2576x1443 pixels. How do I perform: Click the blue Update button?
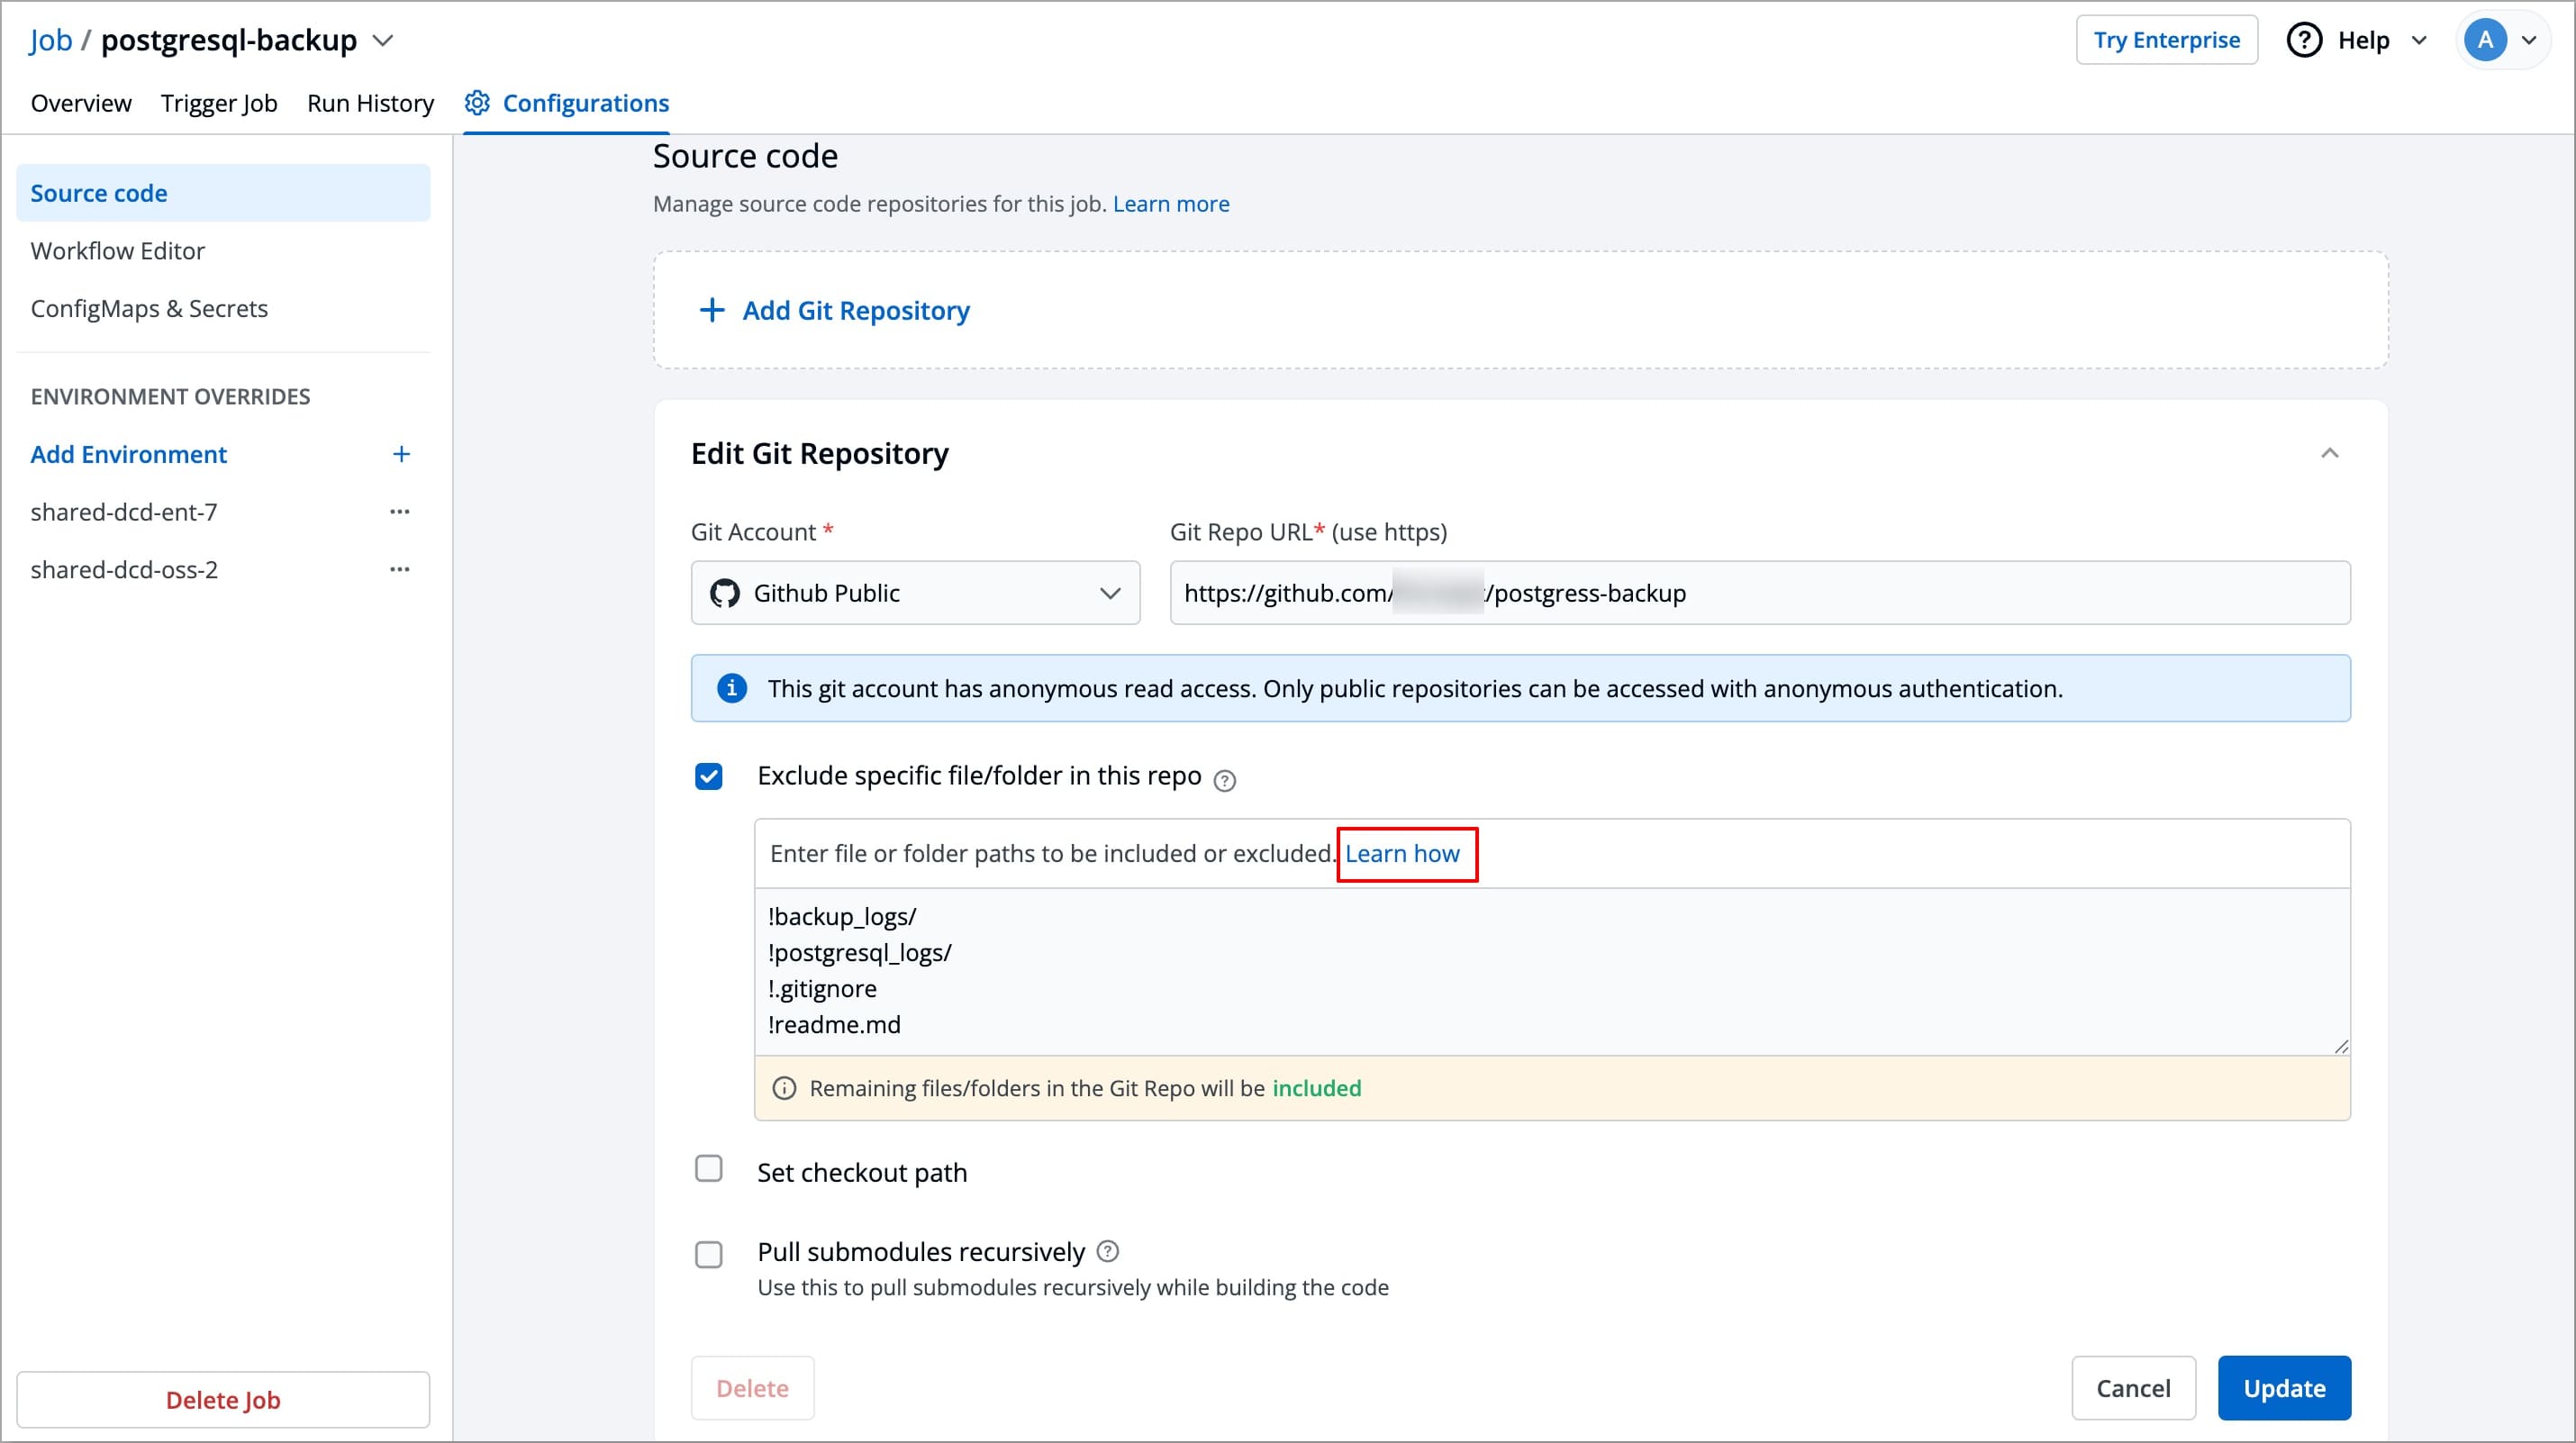pos(2283,1388)
